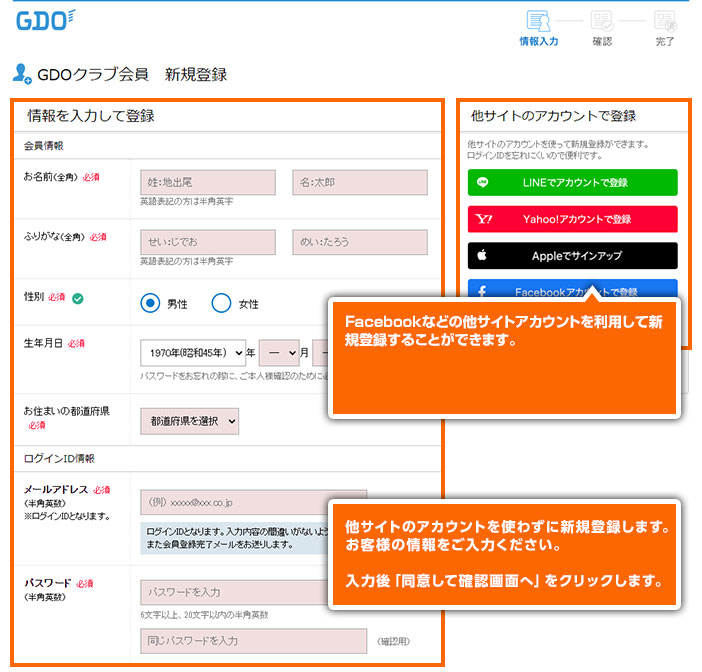
Task: Select the 女性 radio button
Action: click(221, 303)
